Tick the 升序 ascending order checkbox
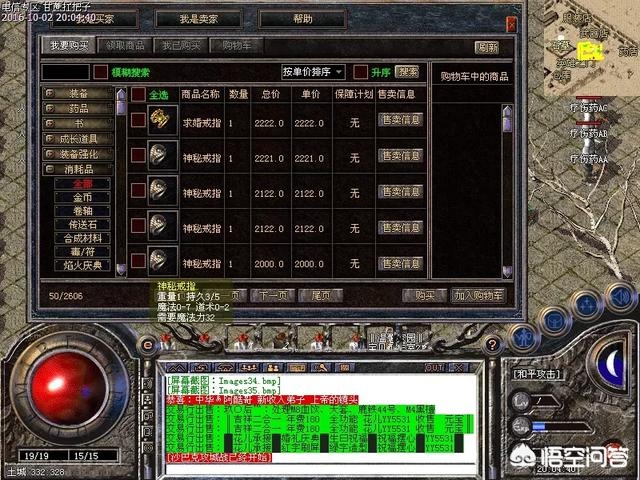The height and width of the screenshot is (480, 640). (360, 72)
